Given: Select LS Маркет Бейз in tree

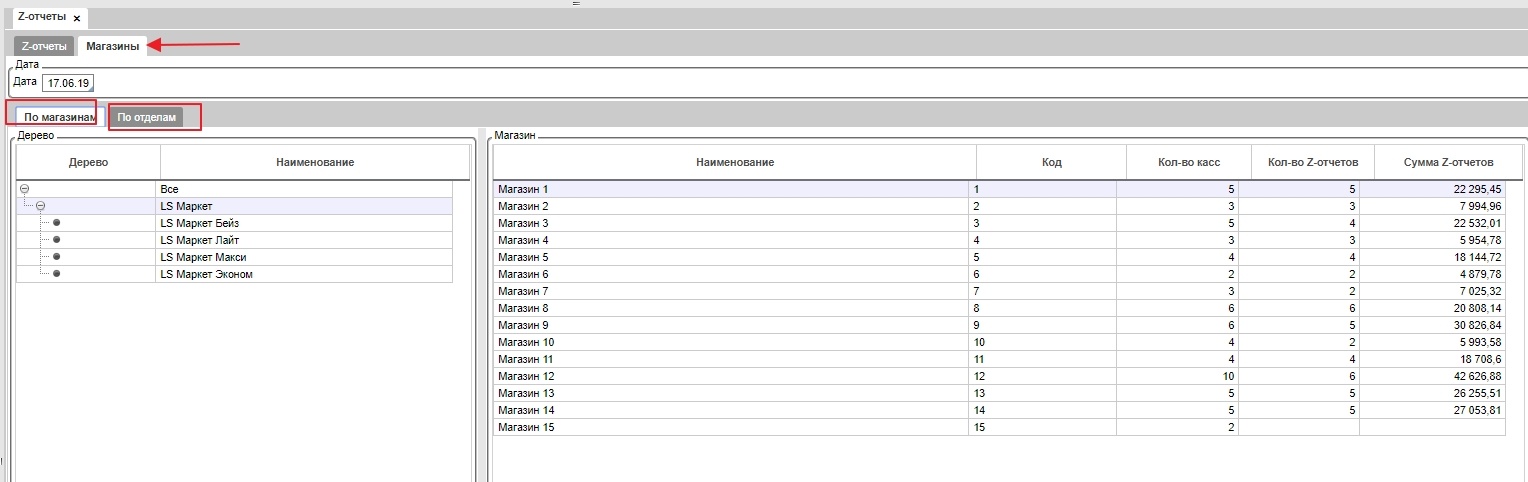Looking at the screenshot, I should tap(199, 223).
